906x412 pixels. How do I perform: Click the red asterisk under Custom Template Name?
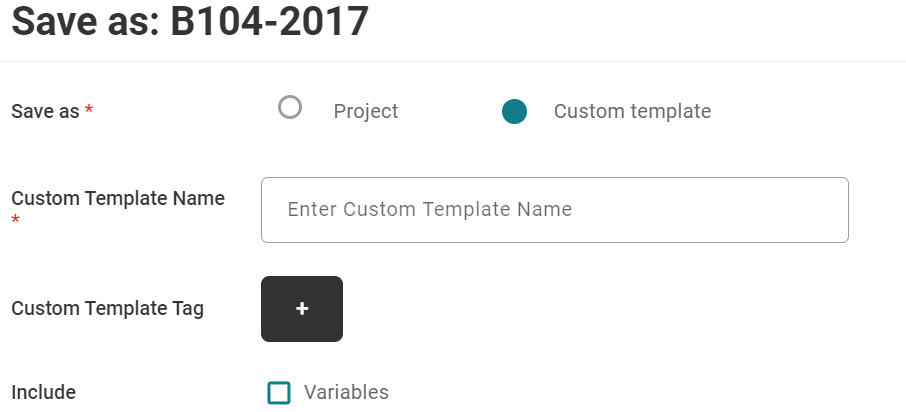coord(16,220)
